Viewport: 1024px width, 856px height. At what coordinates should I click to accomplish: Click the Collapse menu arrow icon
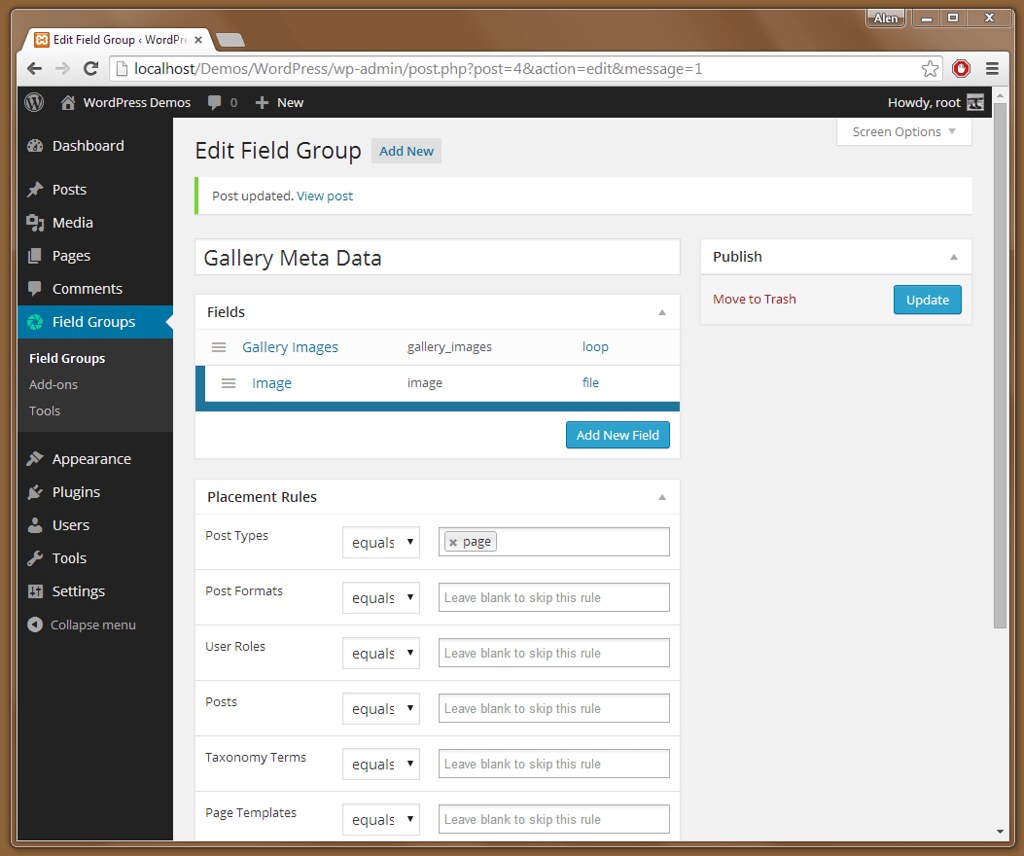tap(35, 625)
